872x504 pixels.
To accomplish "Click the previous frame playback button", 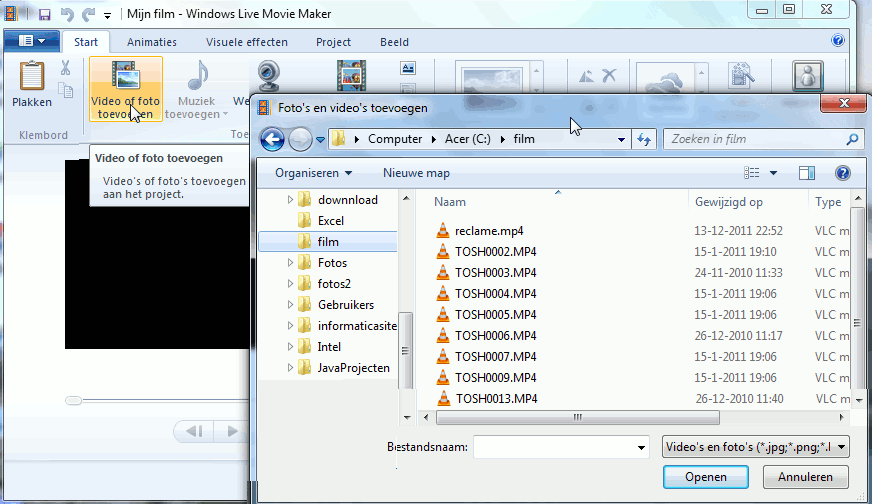I will 195,431.
